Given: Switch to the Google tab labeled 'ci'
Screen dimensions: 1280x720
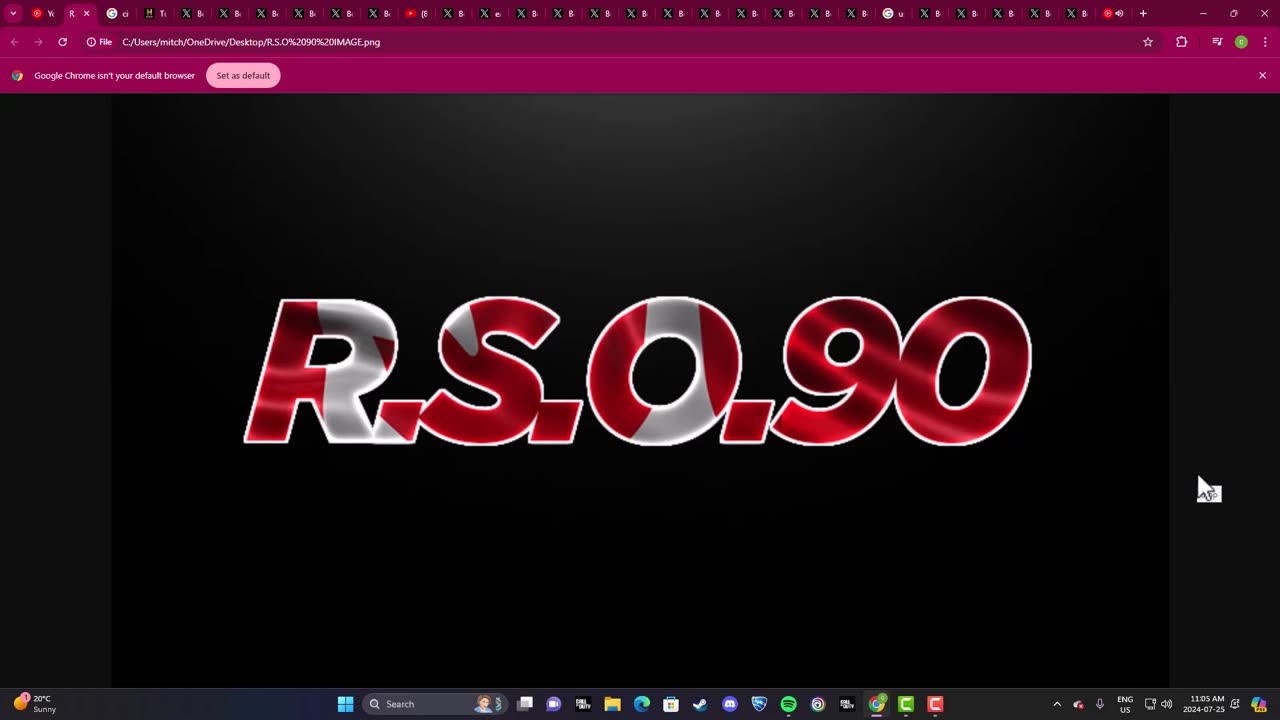Looking at the screenshot, I should point(118,13).
